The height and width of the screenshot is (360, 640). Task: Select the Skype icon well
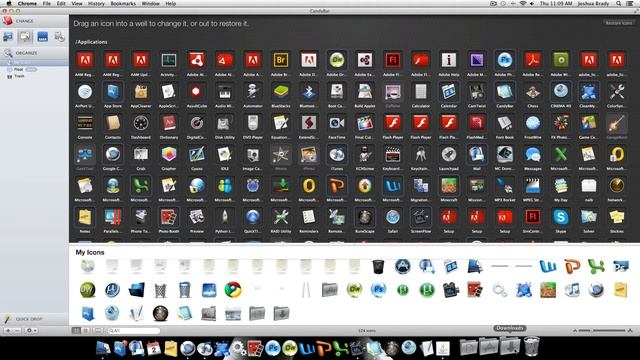pos(561,217)
